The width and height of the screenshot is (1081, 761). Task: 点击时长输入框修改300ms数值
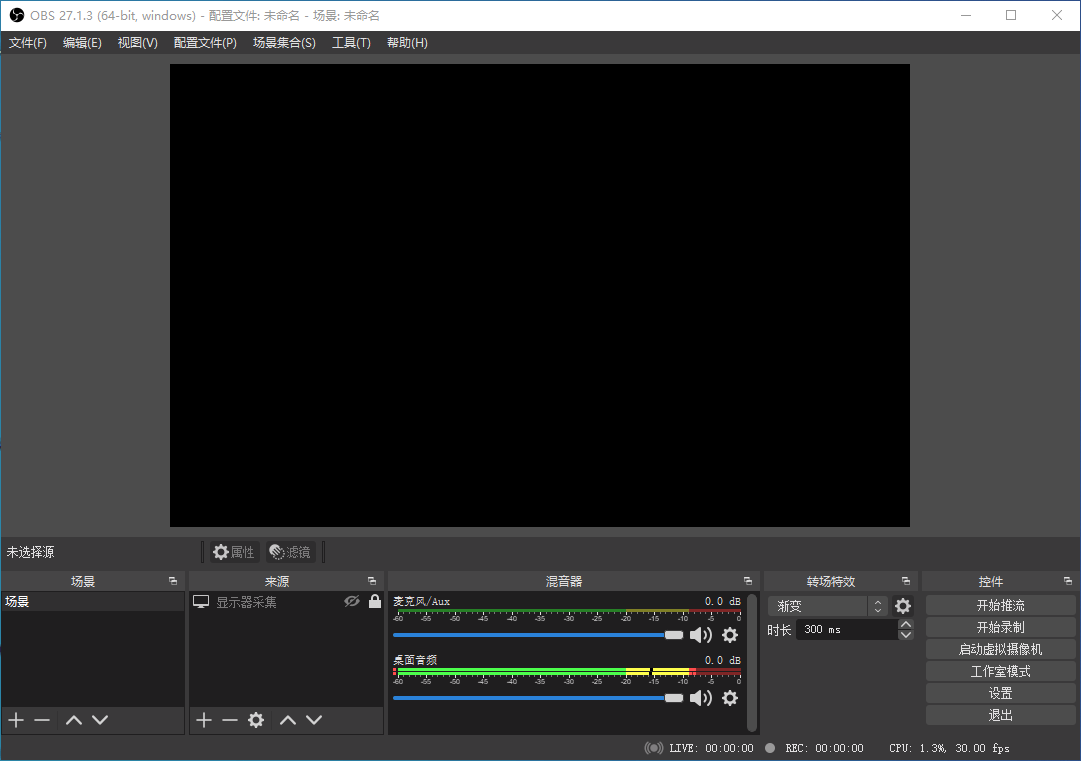(x=845, y=629)
